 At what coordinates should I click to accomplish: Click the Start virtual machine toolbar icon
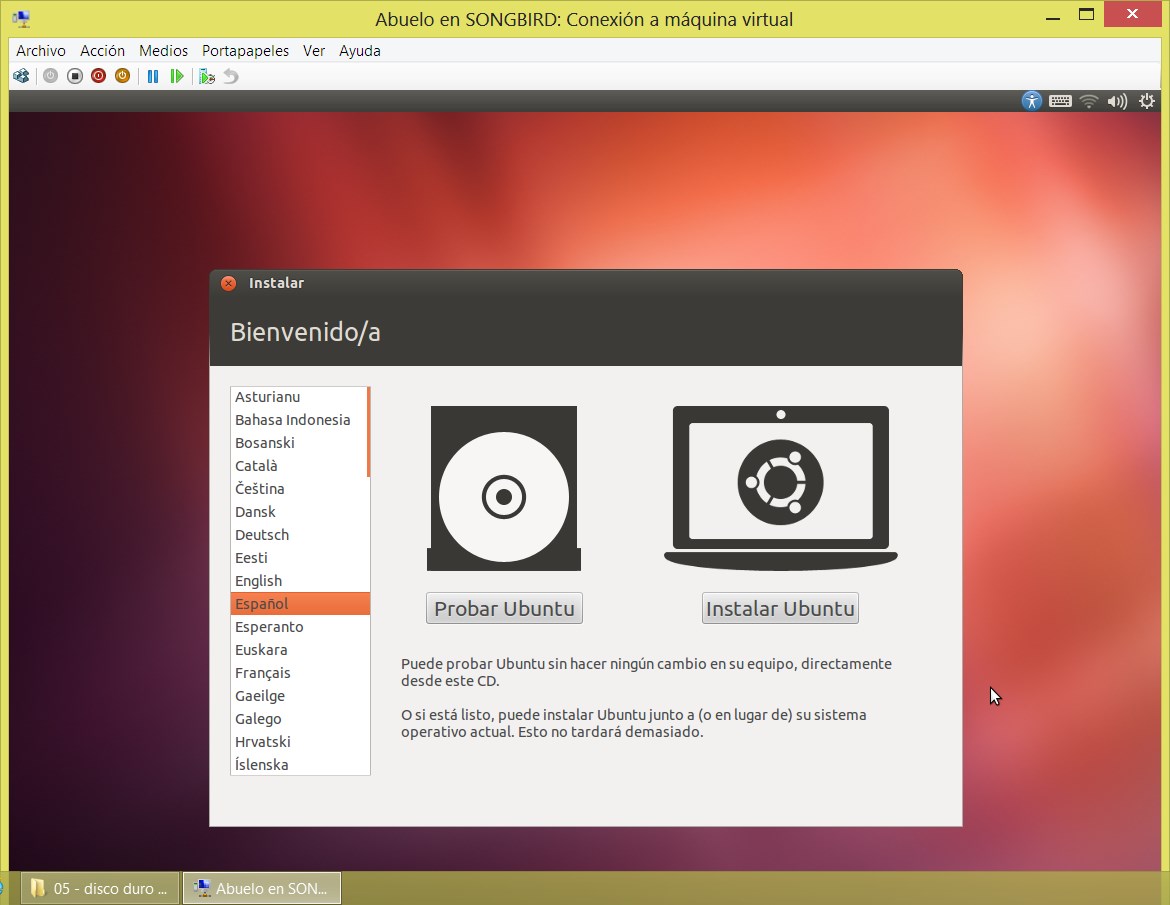click(50, 76)
